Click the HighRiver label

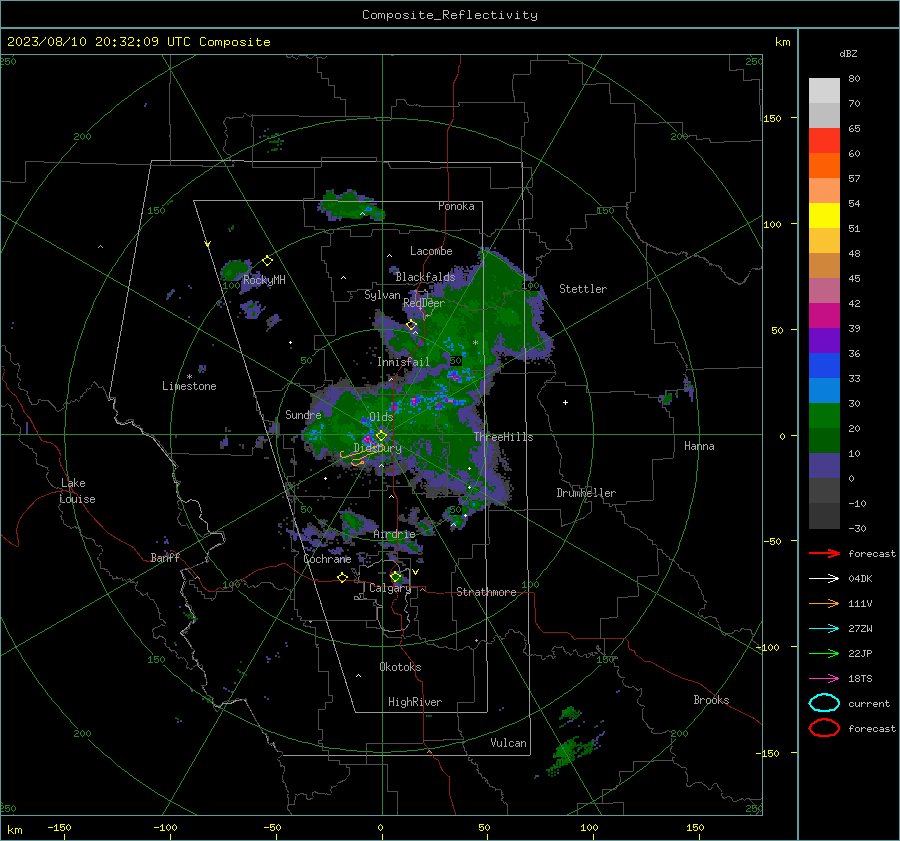point(415,702)
